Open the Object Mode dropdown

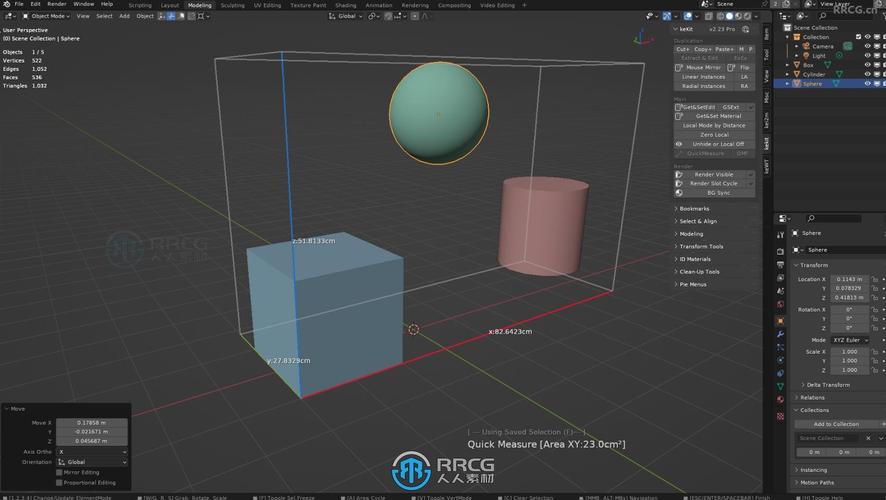coord(46,16)
